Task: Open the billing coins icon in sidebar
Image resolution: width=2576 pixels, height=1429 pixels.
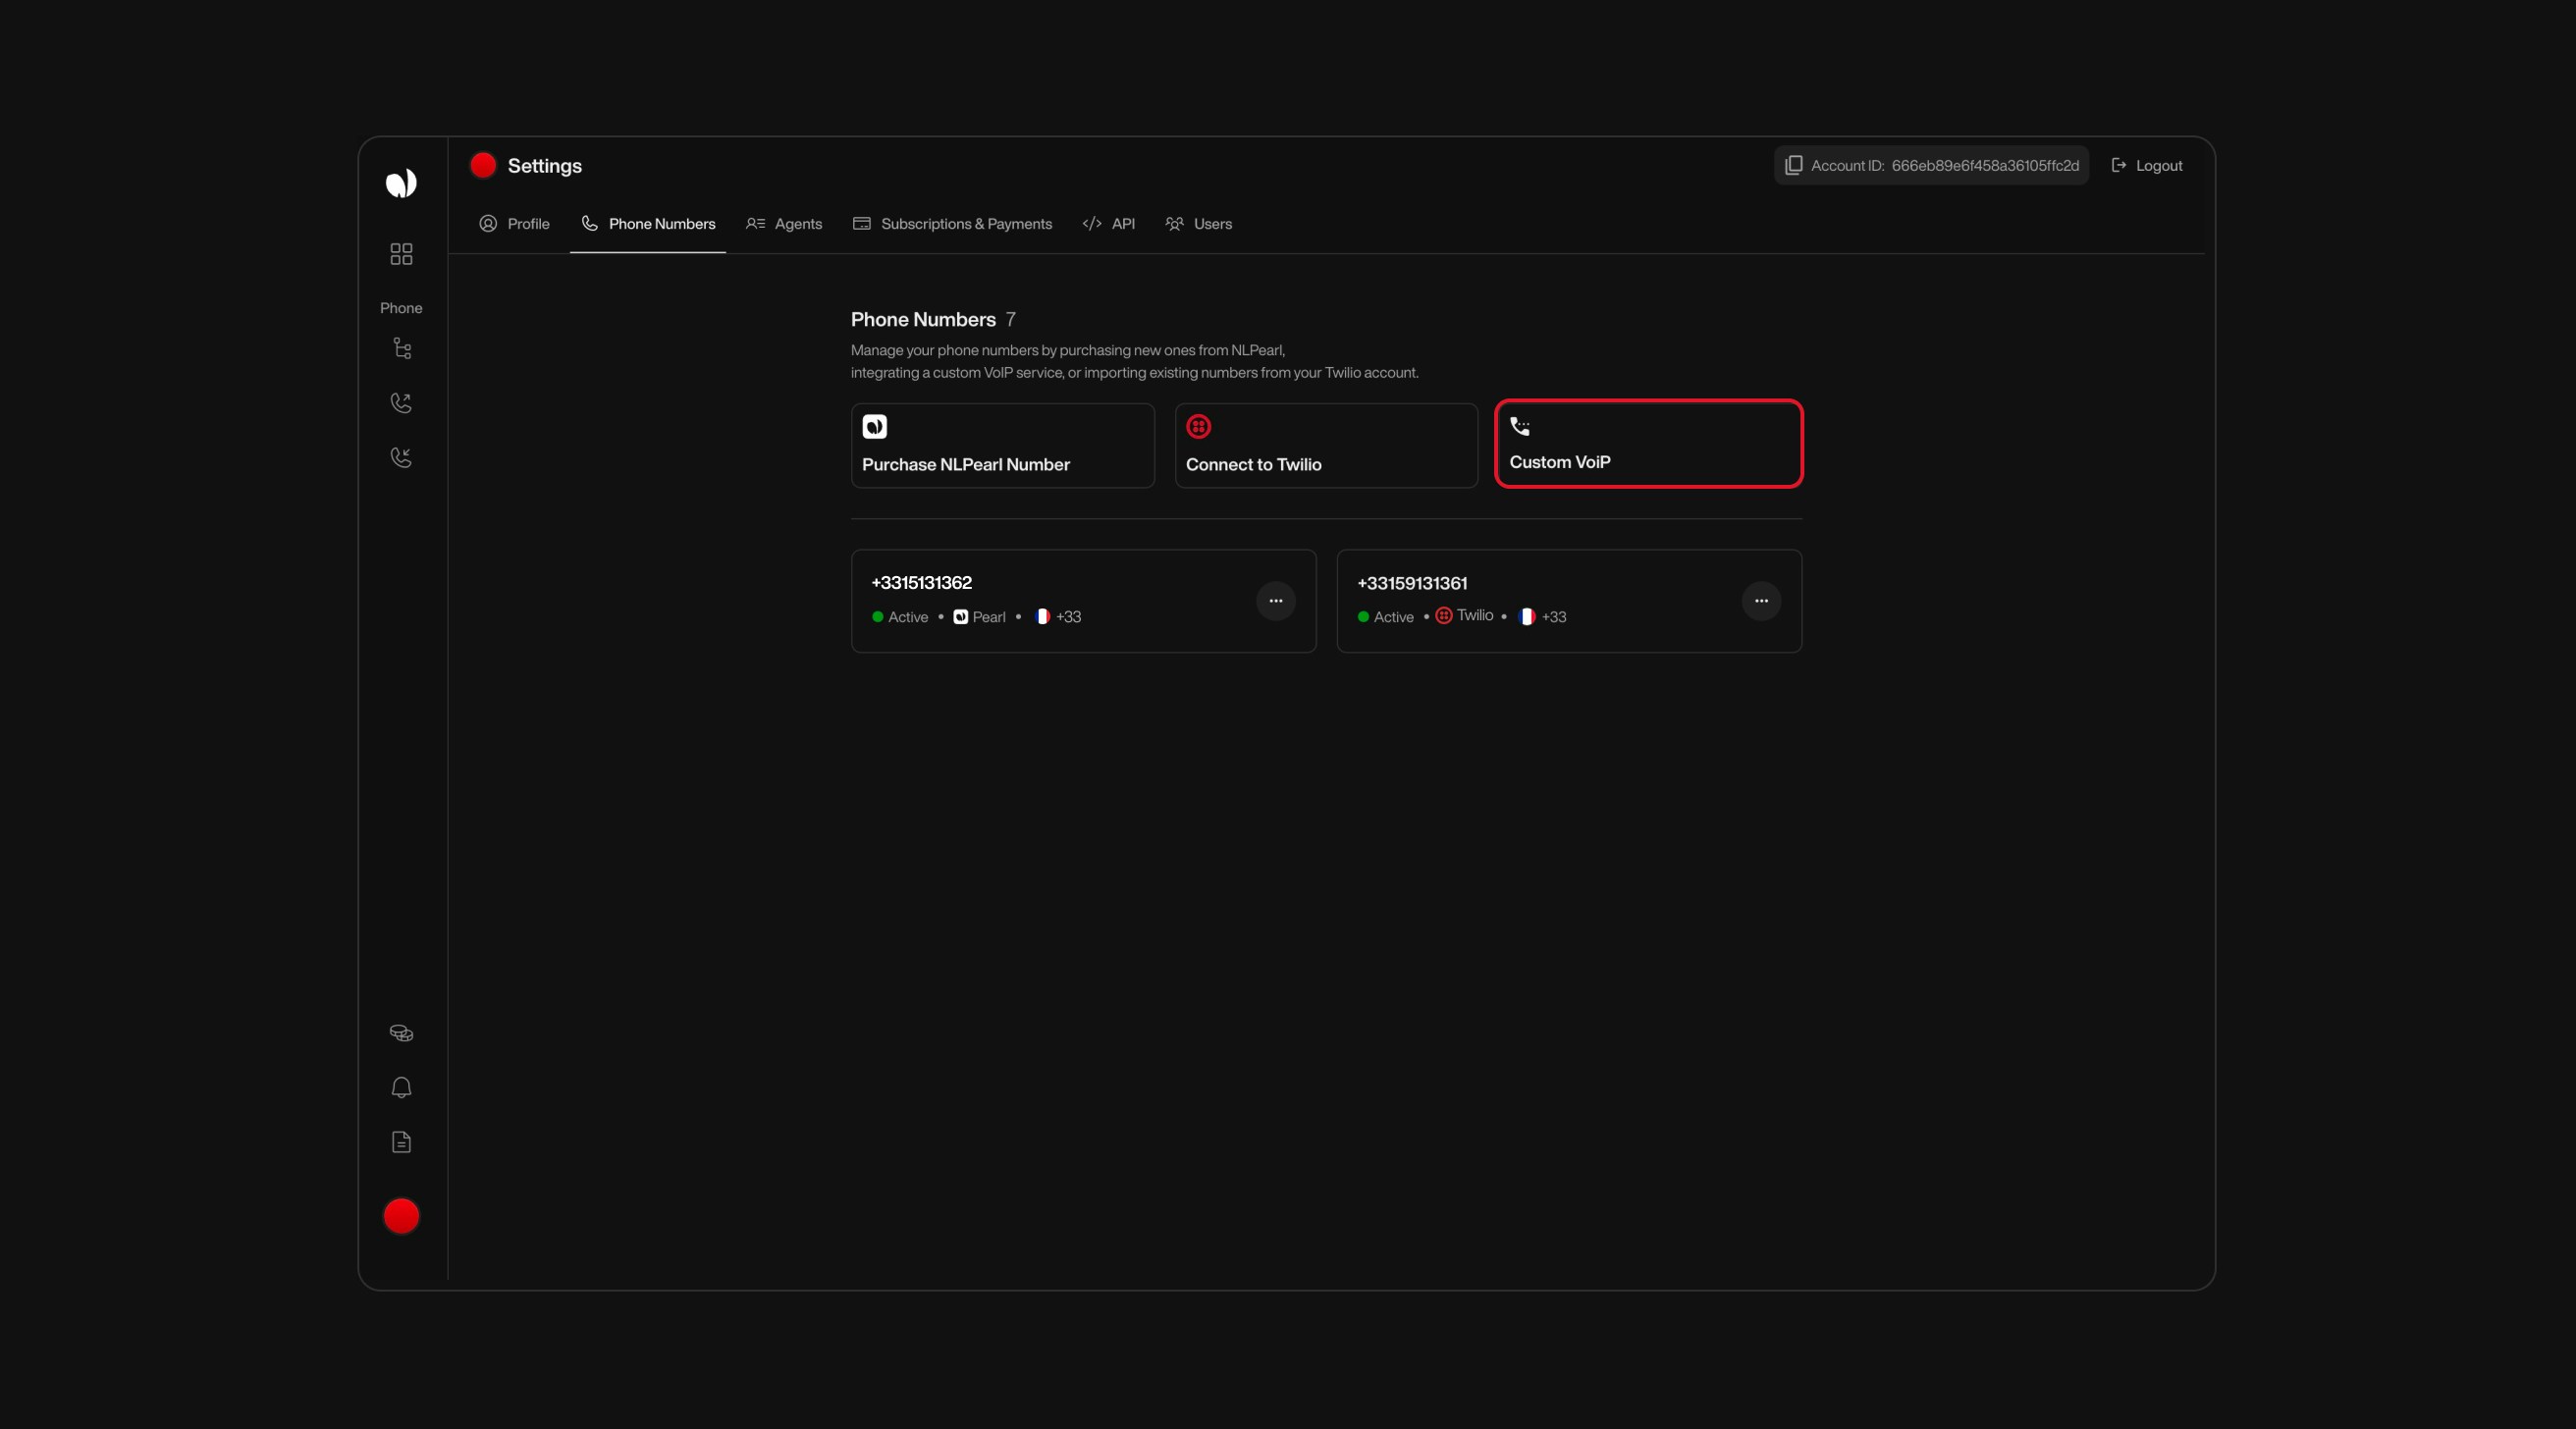Action: [x=401, y=1033]
